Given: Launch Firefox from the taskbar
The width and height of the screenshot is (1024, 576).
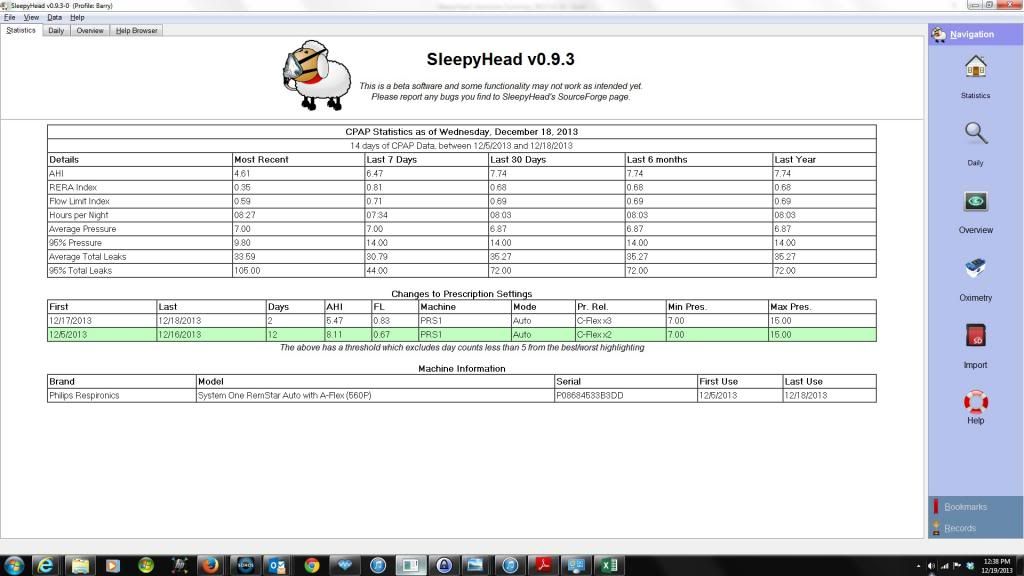Looking at the screenshot, I should coord(210,565).
